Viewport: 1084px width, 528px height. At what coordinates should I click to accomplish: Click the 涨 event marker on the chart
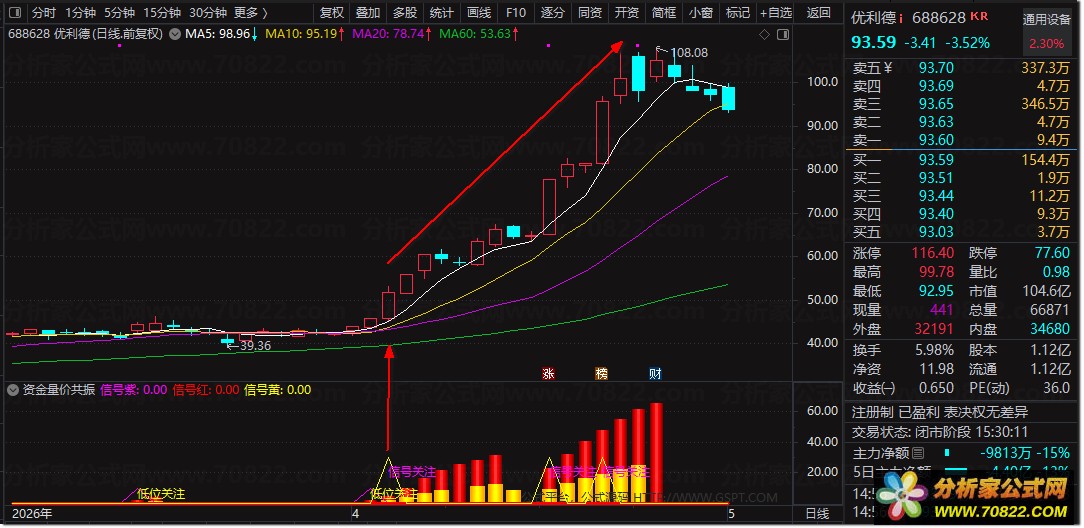click(548, 374)
